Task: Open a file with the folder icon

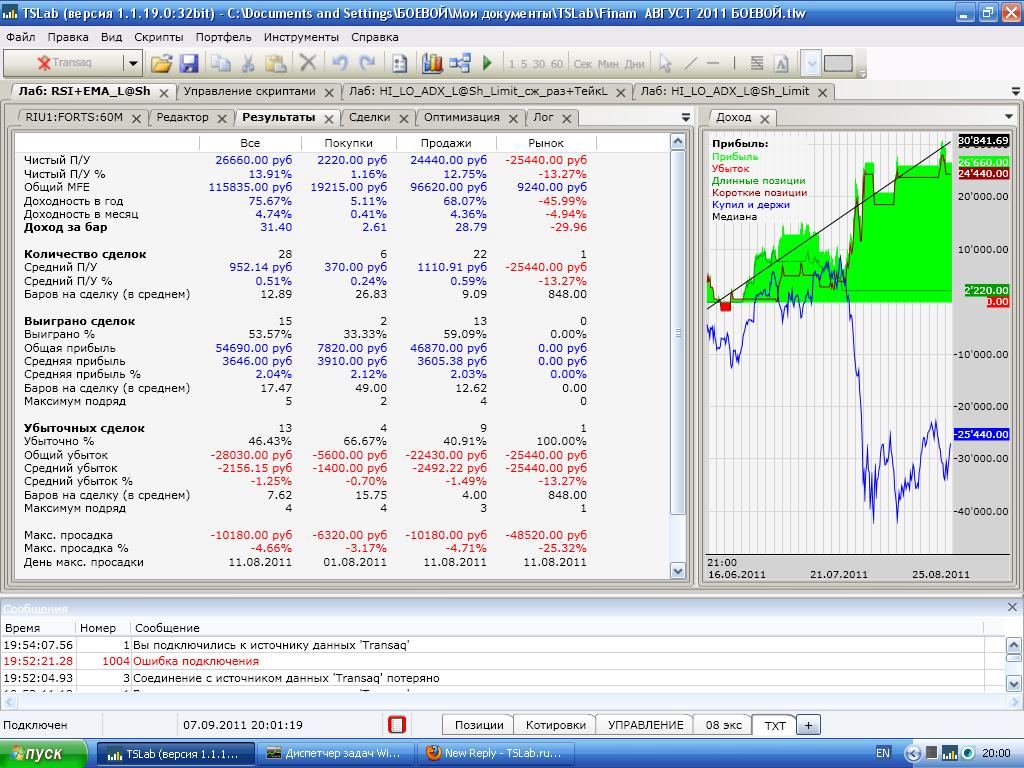Action: 161,63
